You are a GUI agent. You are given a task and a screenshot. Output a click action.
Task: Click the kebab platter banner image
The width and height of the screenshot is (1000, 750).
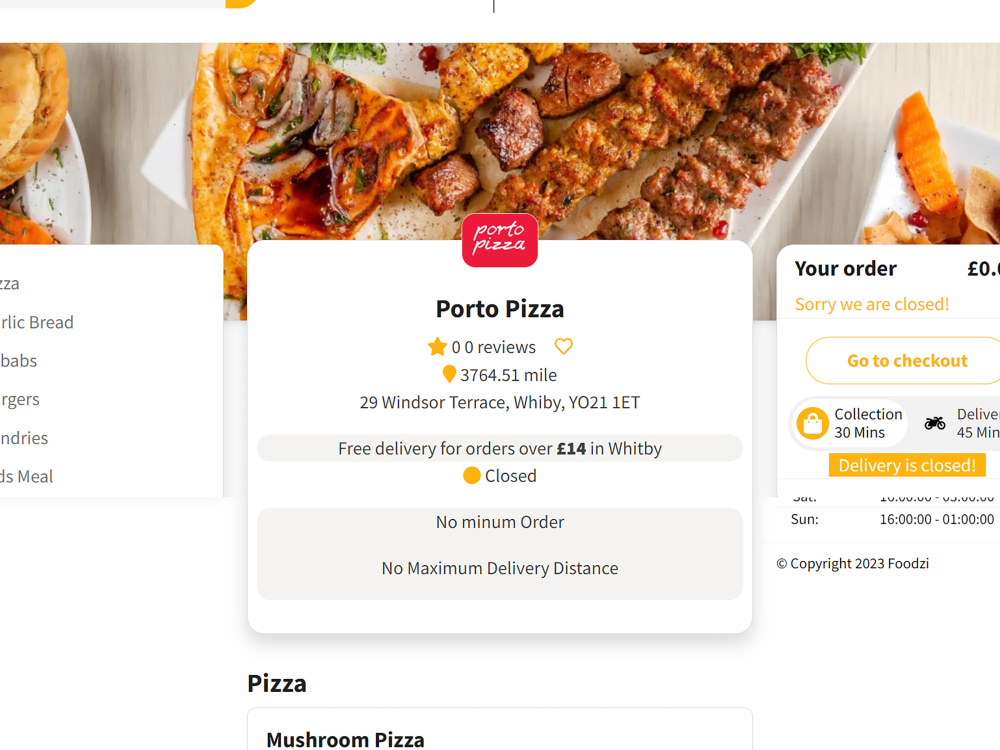coord(499,128)
